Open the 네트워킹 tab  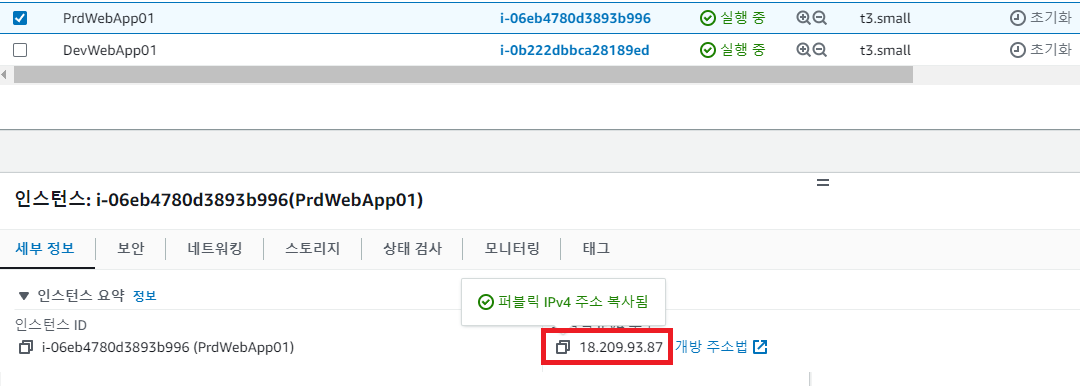[215, 249]
